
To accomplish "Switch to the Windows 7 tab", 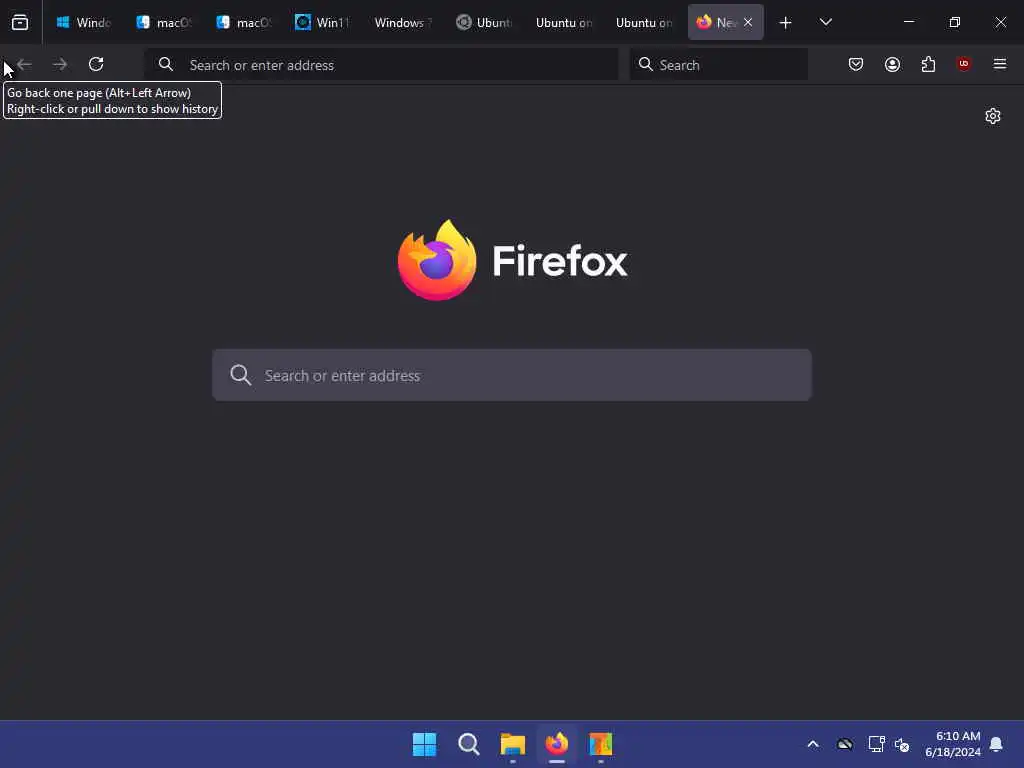I will click(403, 22).
